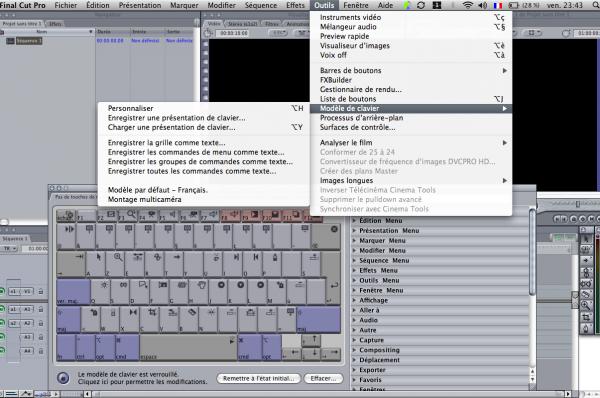The height and width of the screenshot is (398, 600).
Task: Expand the Audio command group
Action: (354, 320)
